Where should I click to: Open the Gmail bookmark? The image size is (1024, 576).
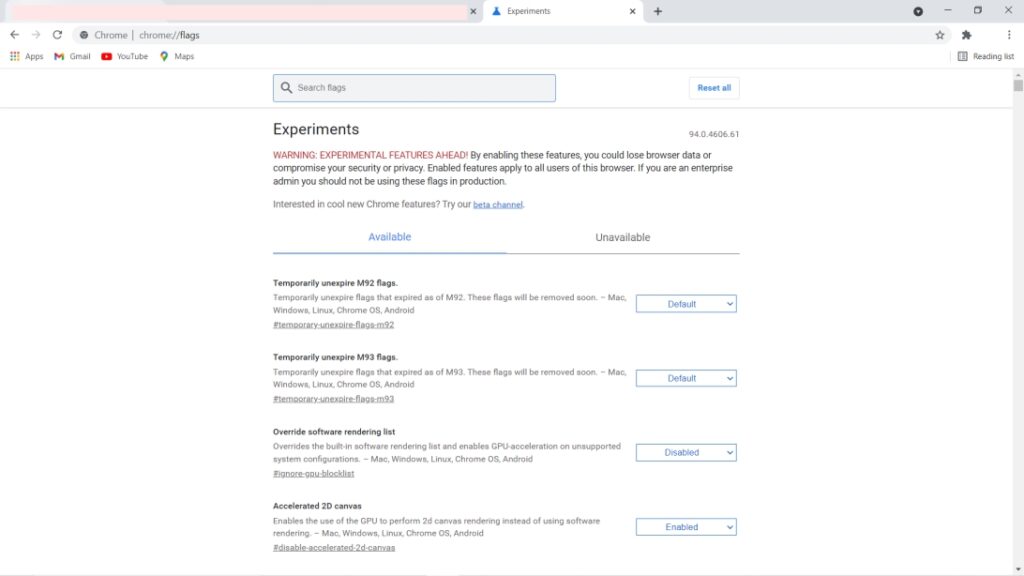click(x=72, y=56)
